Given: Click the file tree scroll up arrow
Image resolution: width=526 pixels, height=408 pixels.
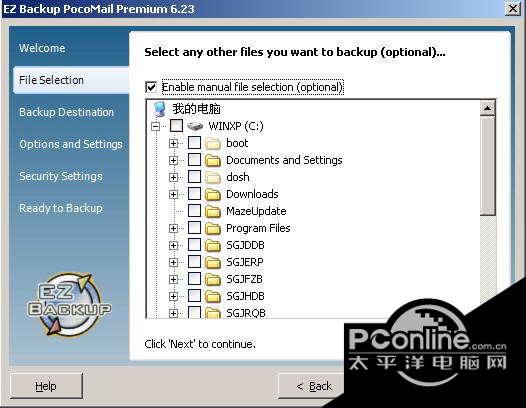Looking at the screenshot, I should coord(487,108).
